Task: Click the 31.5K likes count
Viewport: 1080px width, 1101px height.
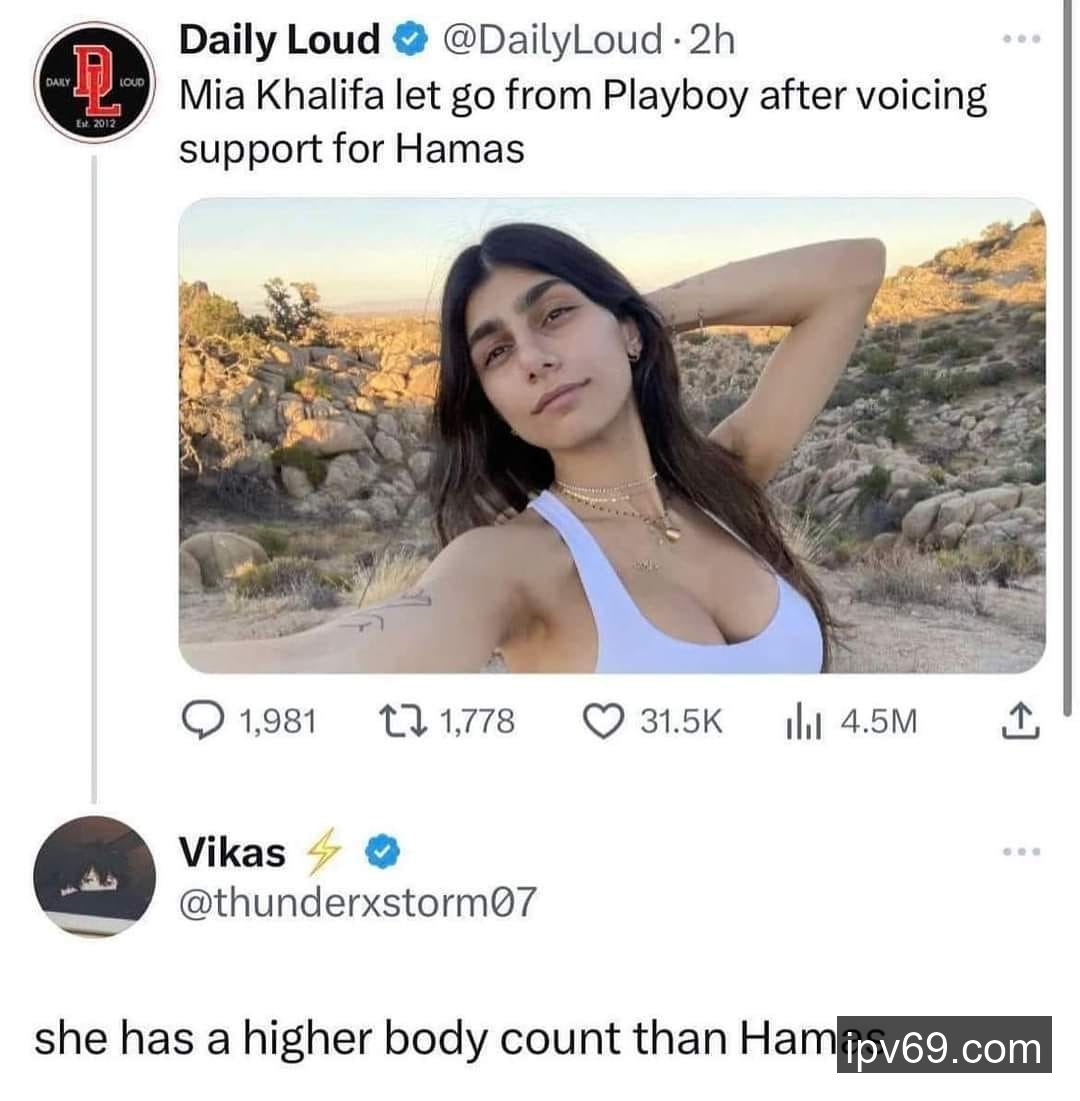Action: pos(680,722)
